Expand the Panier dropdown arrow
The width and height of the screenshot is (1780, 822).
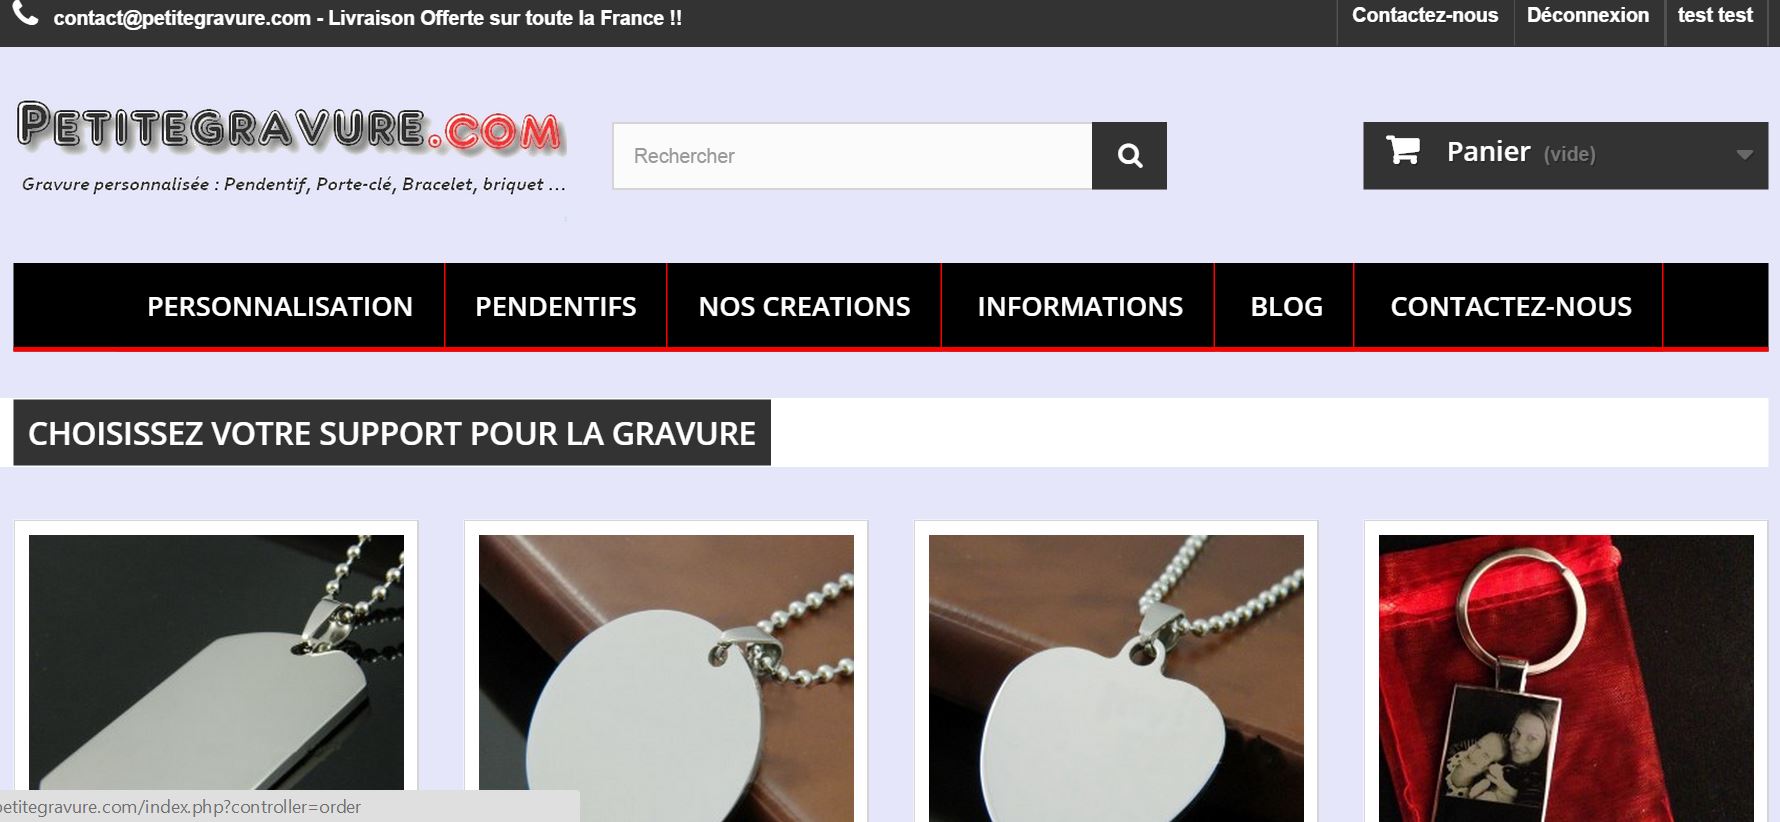tap(1744, 155)
